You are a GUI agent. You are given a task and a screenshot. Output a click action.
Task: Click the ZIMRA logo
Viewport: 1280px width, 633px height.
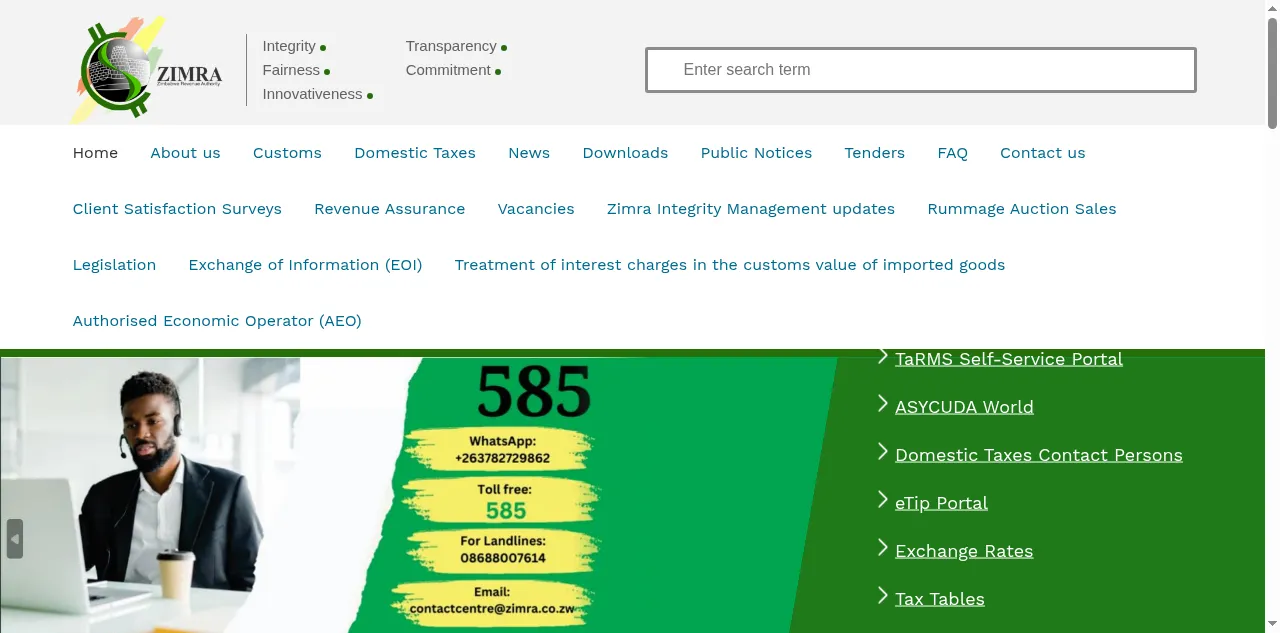coord(147,70)
